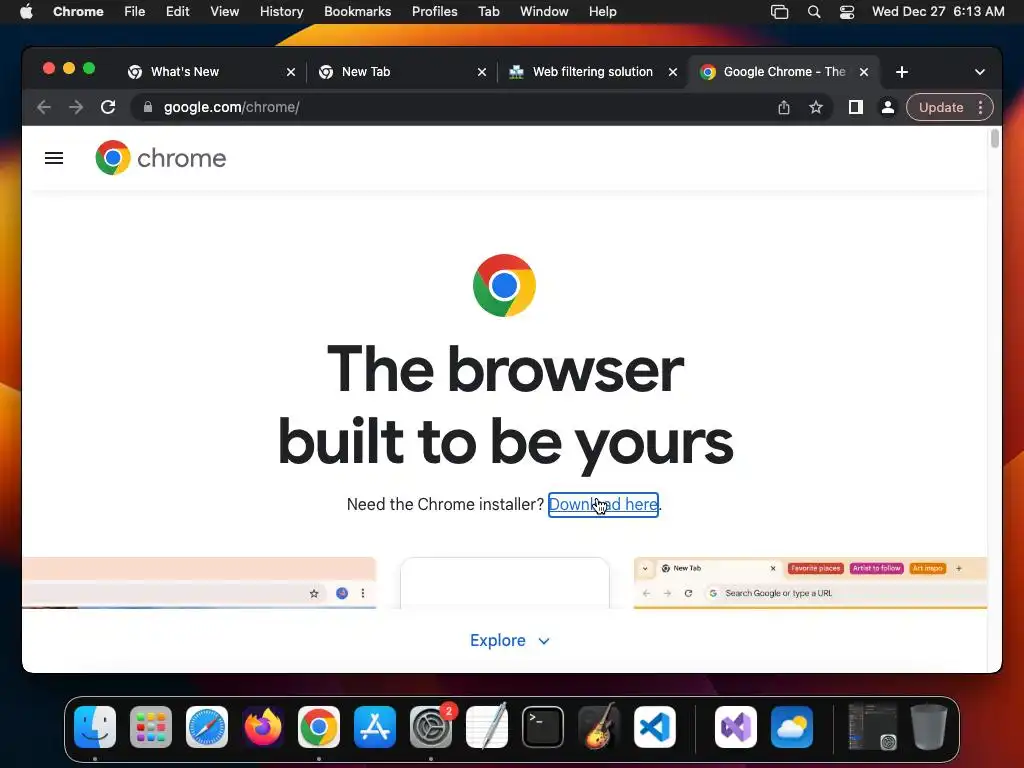Open the Weather app from the Dock

792,727
